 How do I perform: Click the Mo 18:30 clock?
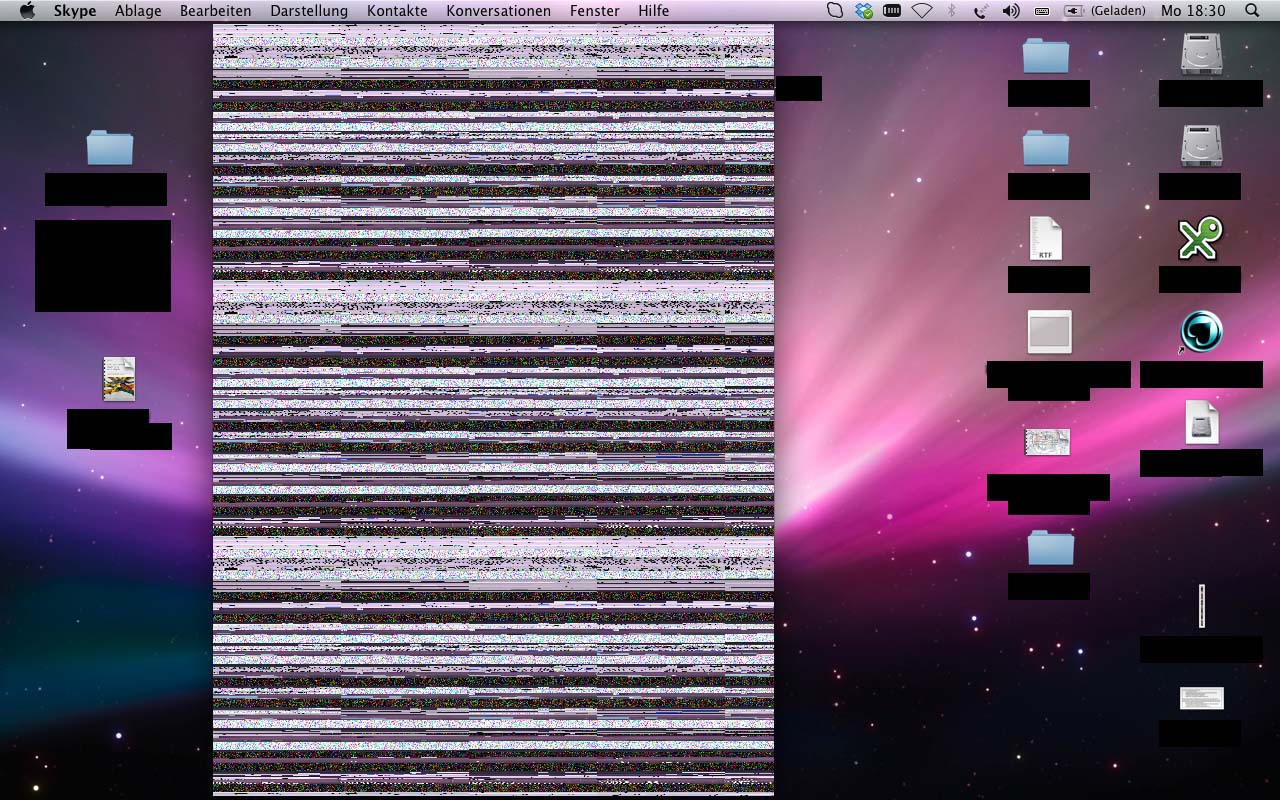pos(1193,10)
